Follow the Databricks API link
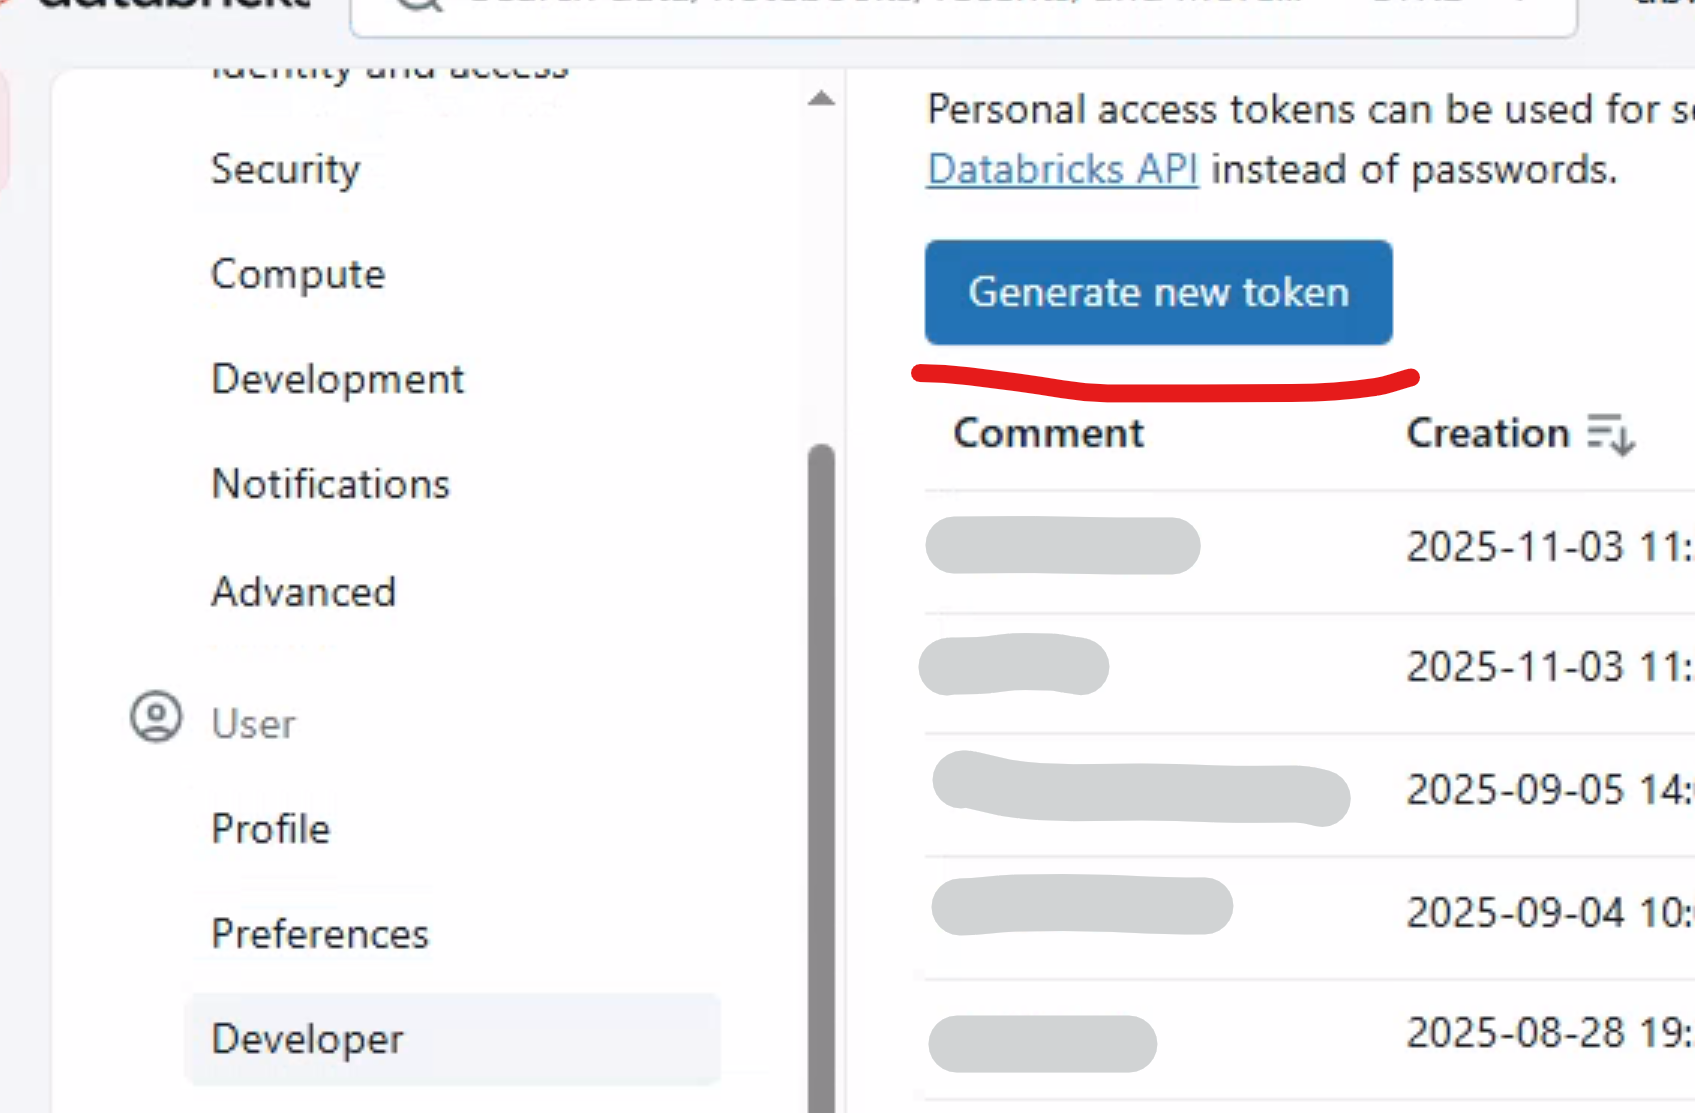1695x1113 pixels. click(x=1062, y=168)
